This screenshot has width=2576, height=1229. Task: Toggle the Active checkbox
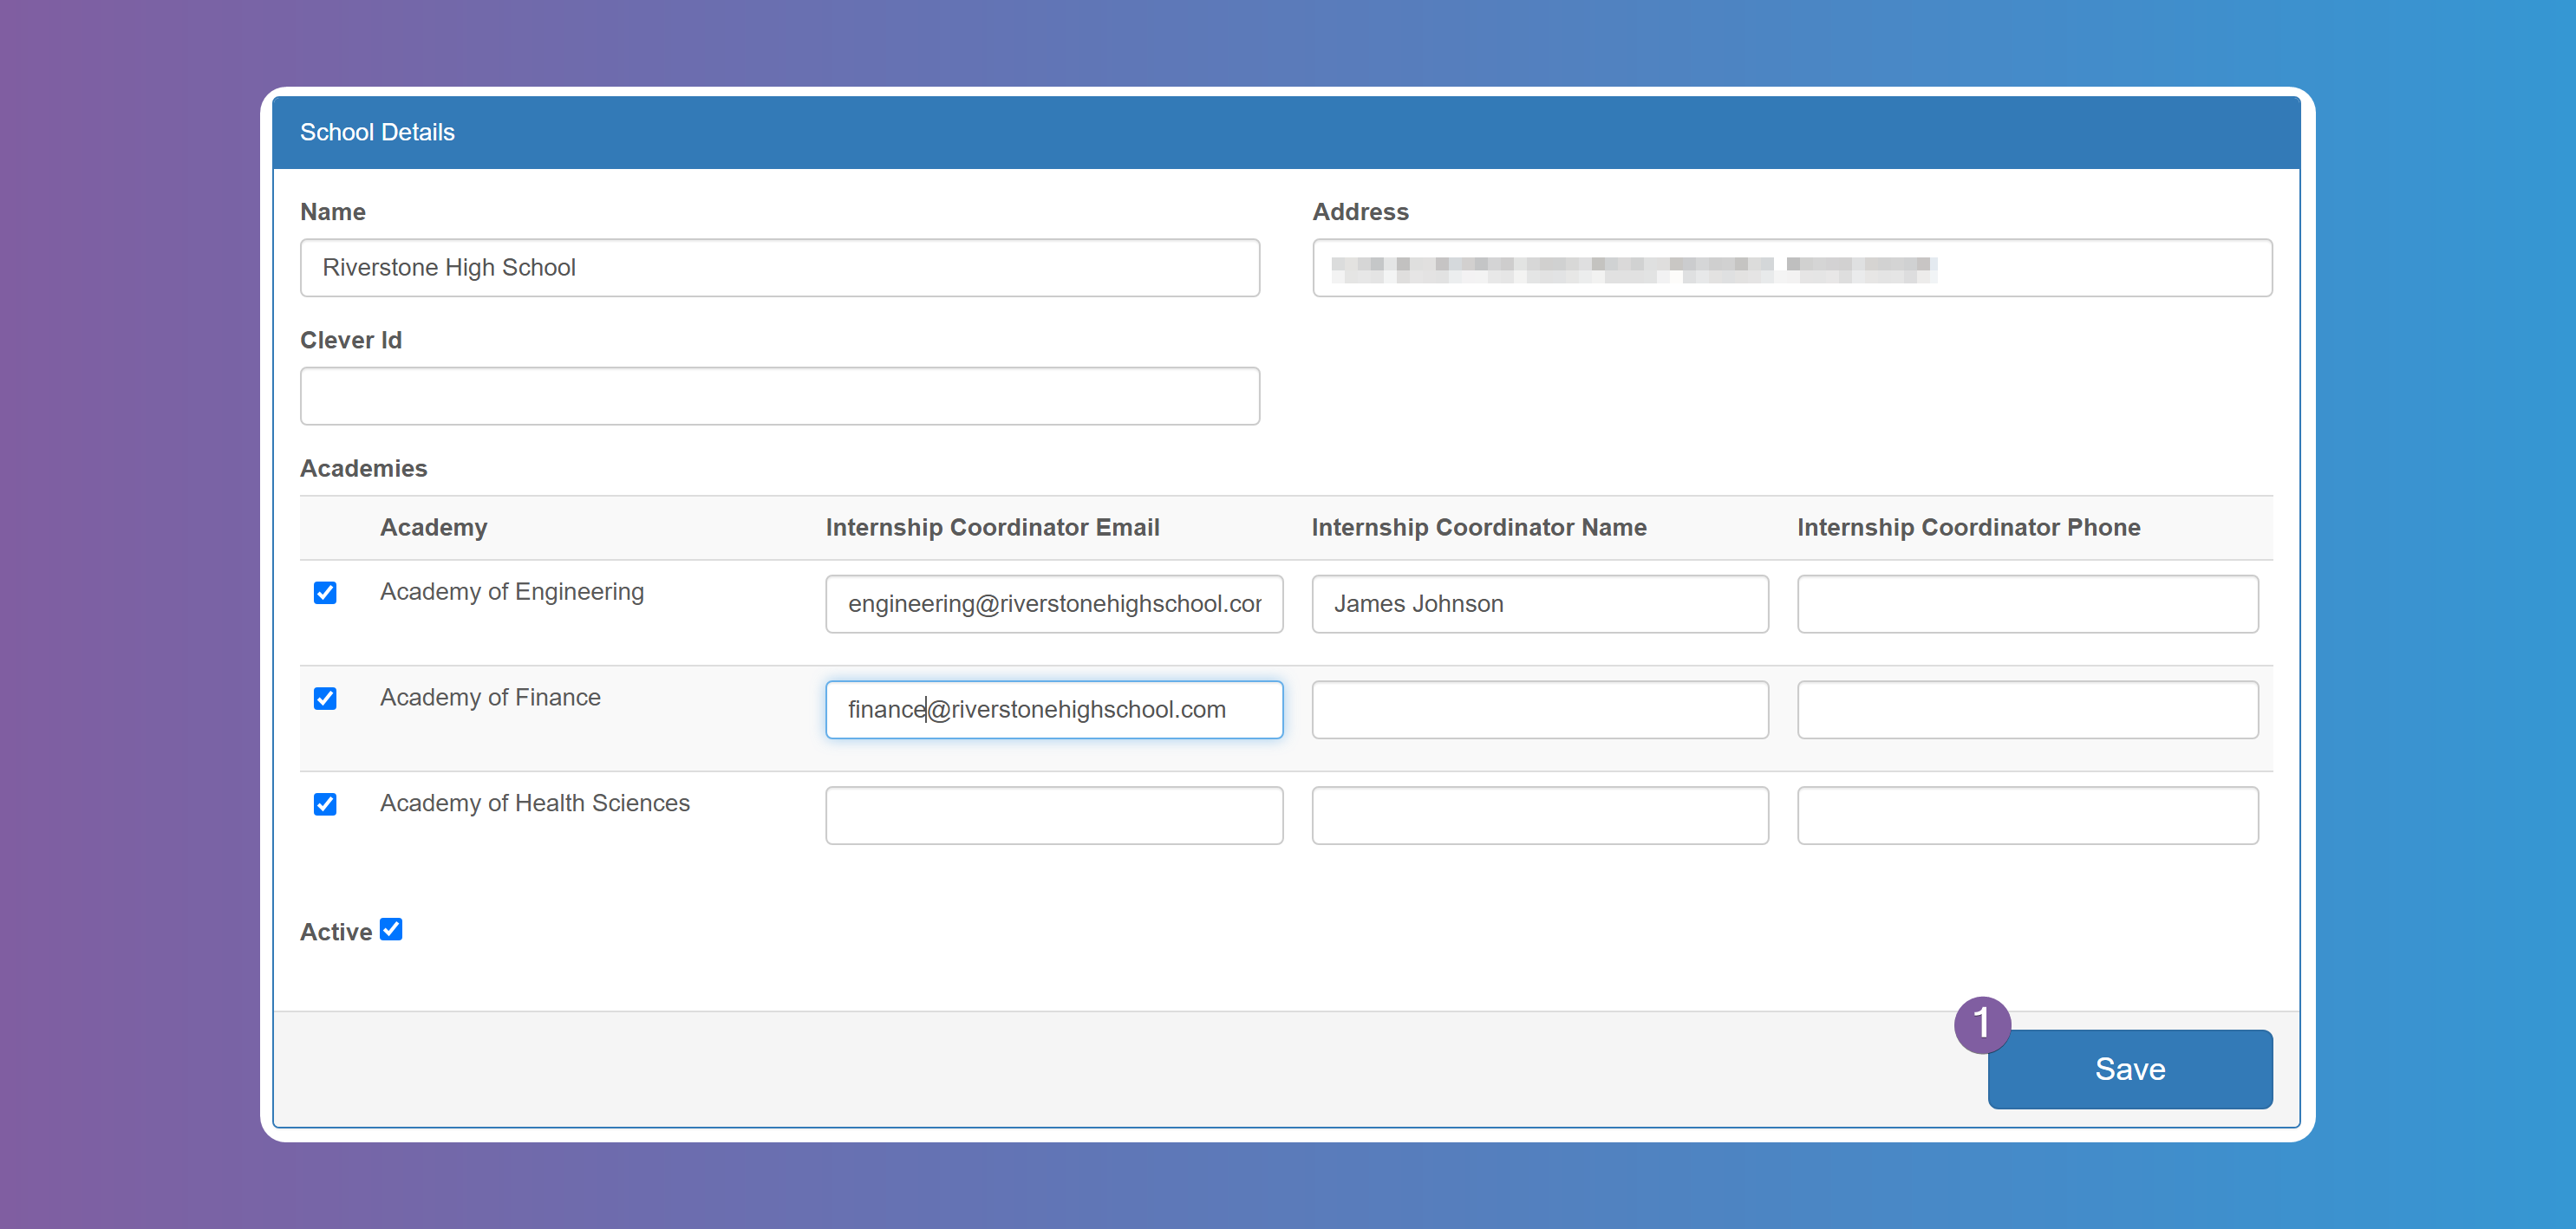click(391, 929)
